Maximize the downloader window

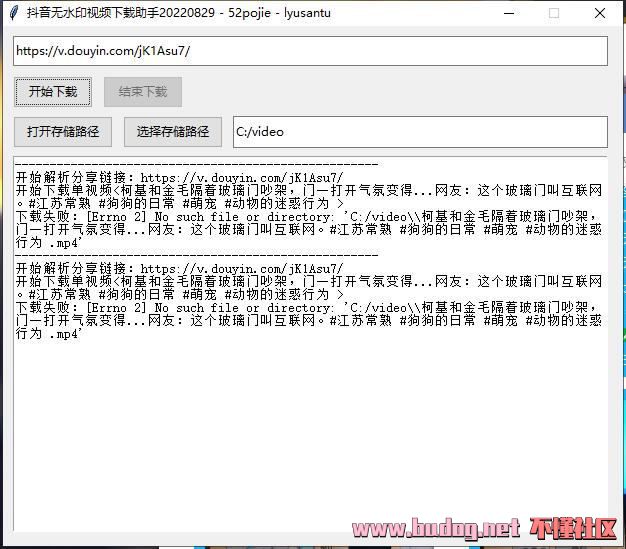pyautogui.click(x=554, y=13)
